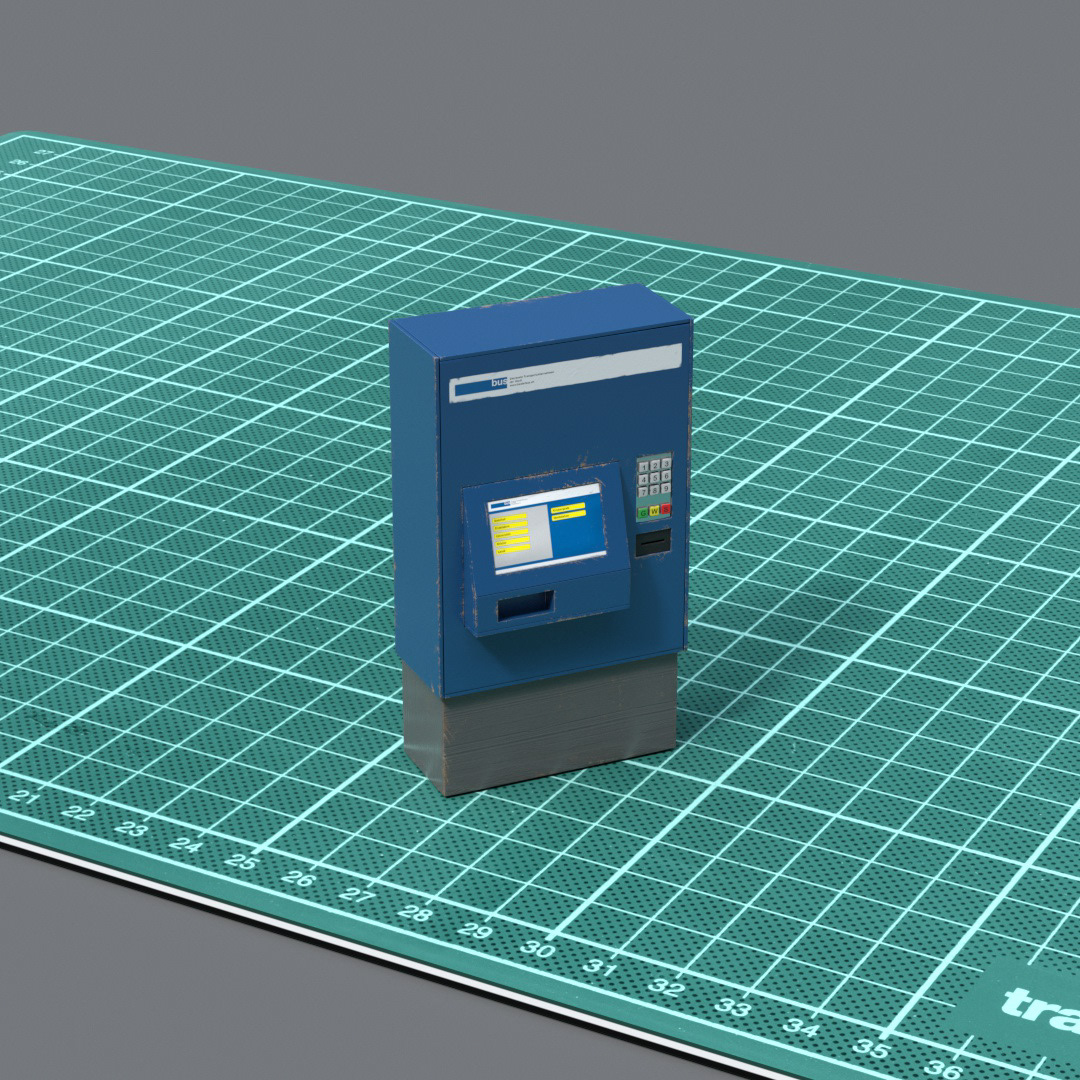Tap keypad key 3 on the ticket machine
The width and height of the screenshot is (1080, 1080).
coord(666,464)
